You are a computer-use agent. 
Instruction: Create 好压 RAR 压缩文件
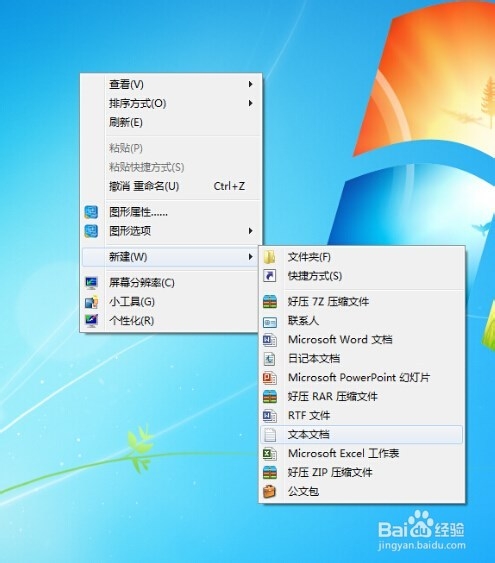pyautogui.click(x=362, y=396)
